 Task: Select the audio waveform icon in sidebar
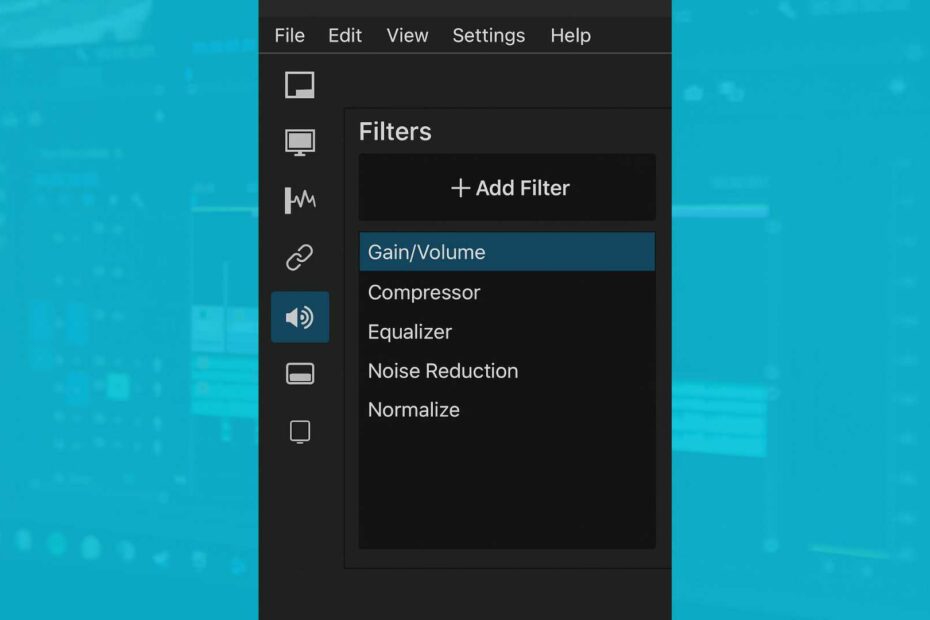pos(300,200)
